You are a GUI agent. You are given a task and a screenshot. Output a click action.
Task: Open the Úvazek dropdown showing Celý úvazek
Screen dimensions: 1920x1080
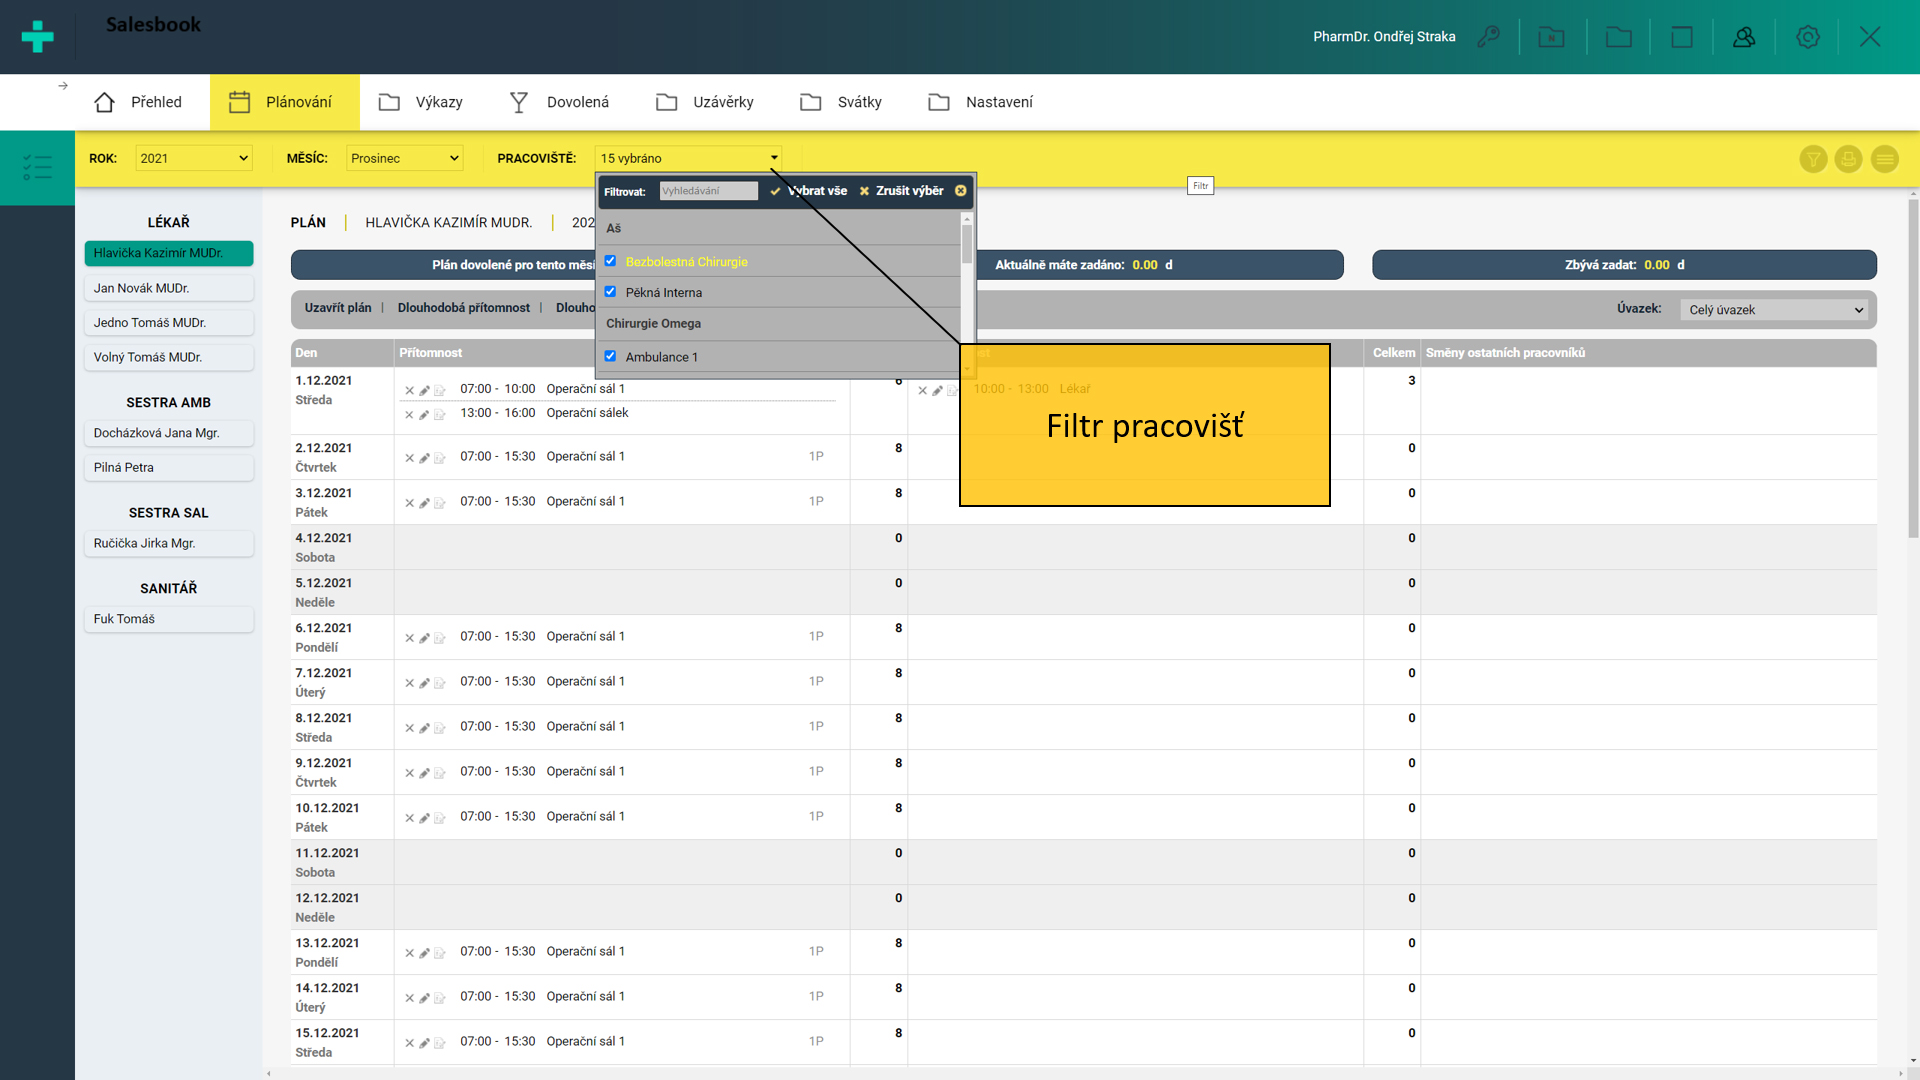[1775, 310]
